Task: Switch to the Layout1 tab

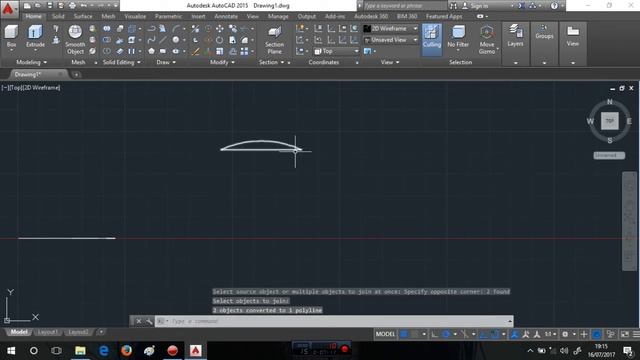Action: point(47,332)
